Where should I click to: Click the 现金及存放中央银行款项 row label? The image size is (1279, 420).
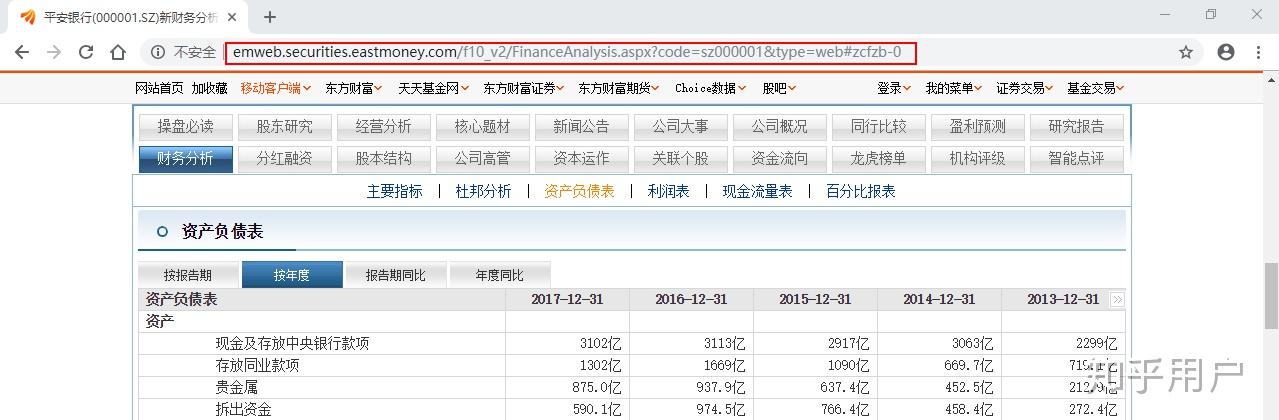pyautogui.click(x=292, y=343)
